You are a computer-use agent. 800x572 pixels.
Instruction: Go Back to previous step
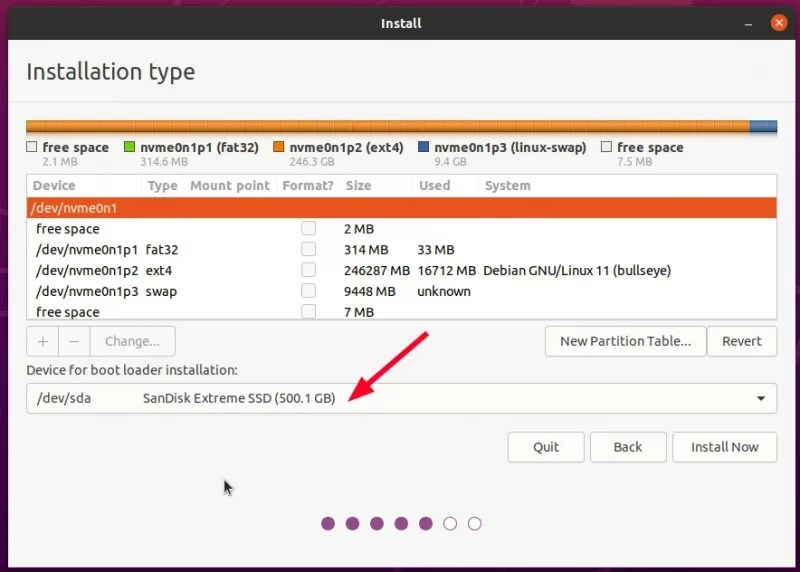(628, 447)
